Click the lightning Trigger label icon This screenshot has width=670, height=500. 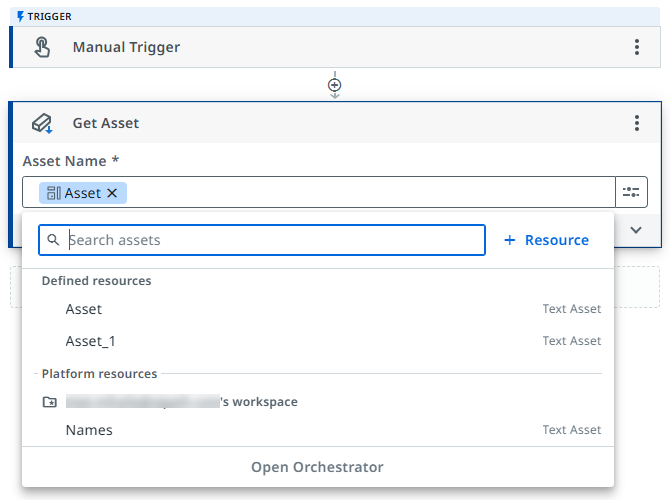21,17
